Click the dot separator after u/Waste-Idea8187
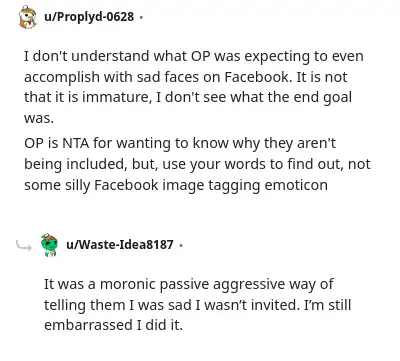This screenshot has width=400, height=361. coord(181,245)
